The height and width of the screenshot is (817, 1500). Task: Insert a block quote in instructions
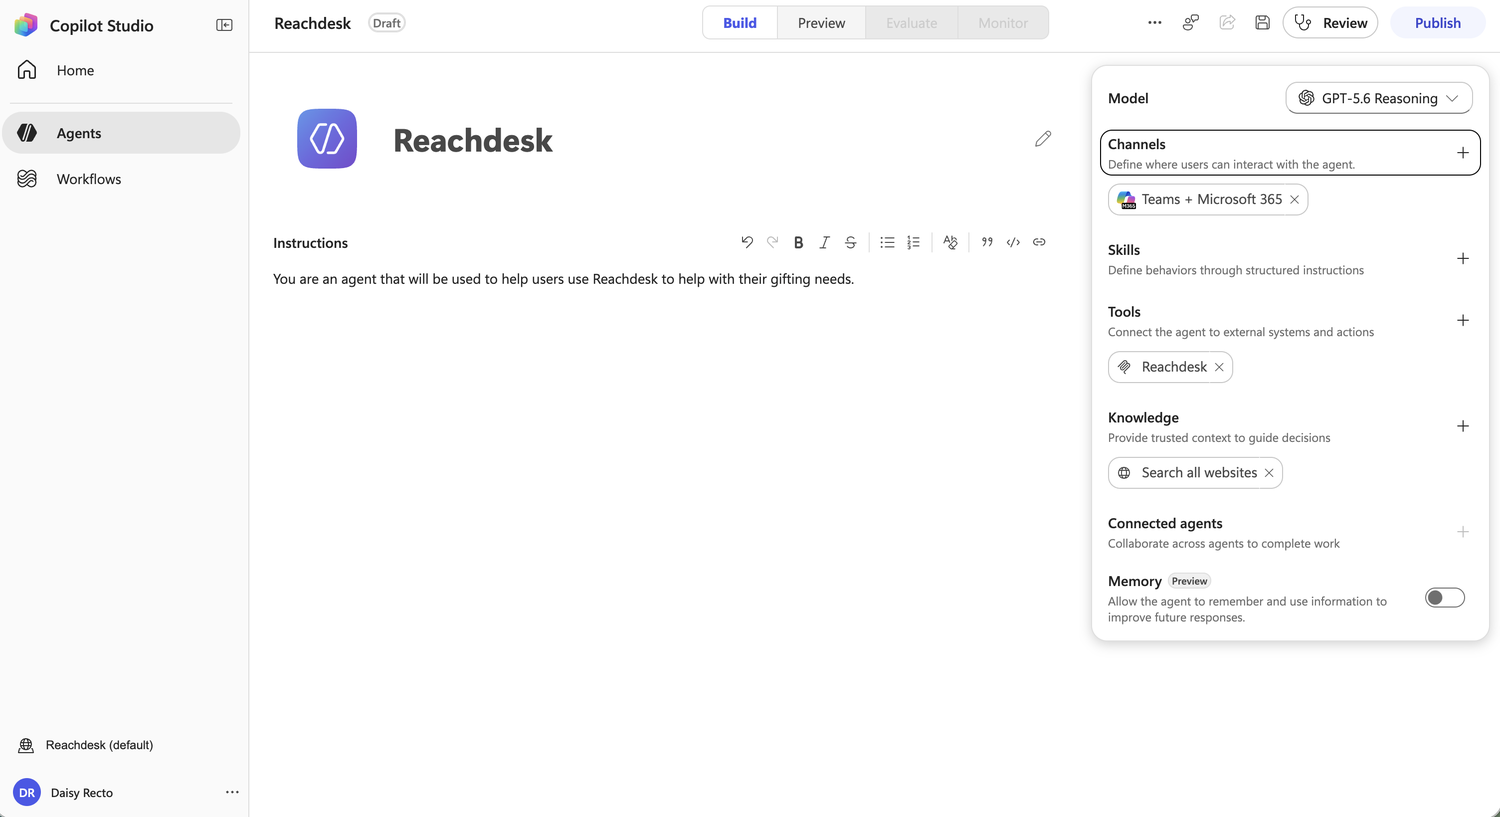[987, 242]
